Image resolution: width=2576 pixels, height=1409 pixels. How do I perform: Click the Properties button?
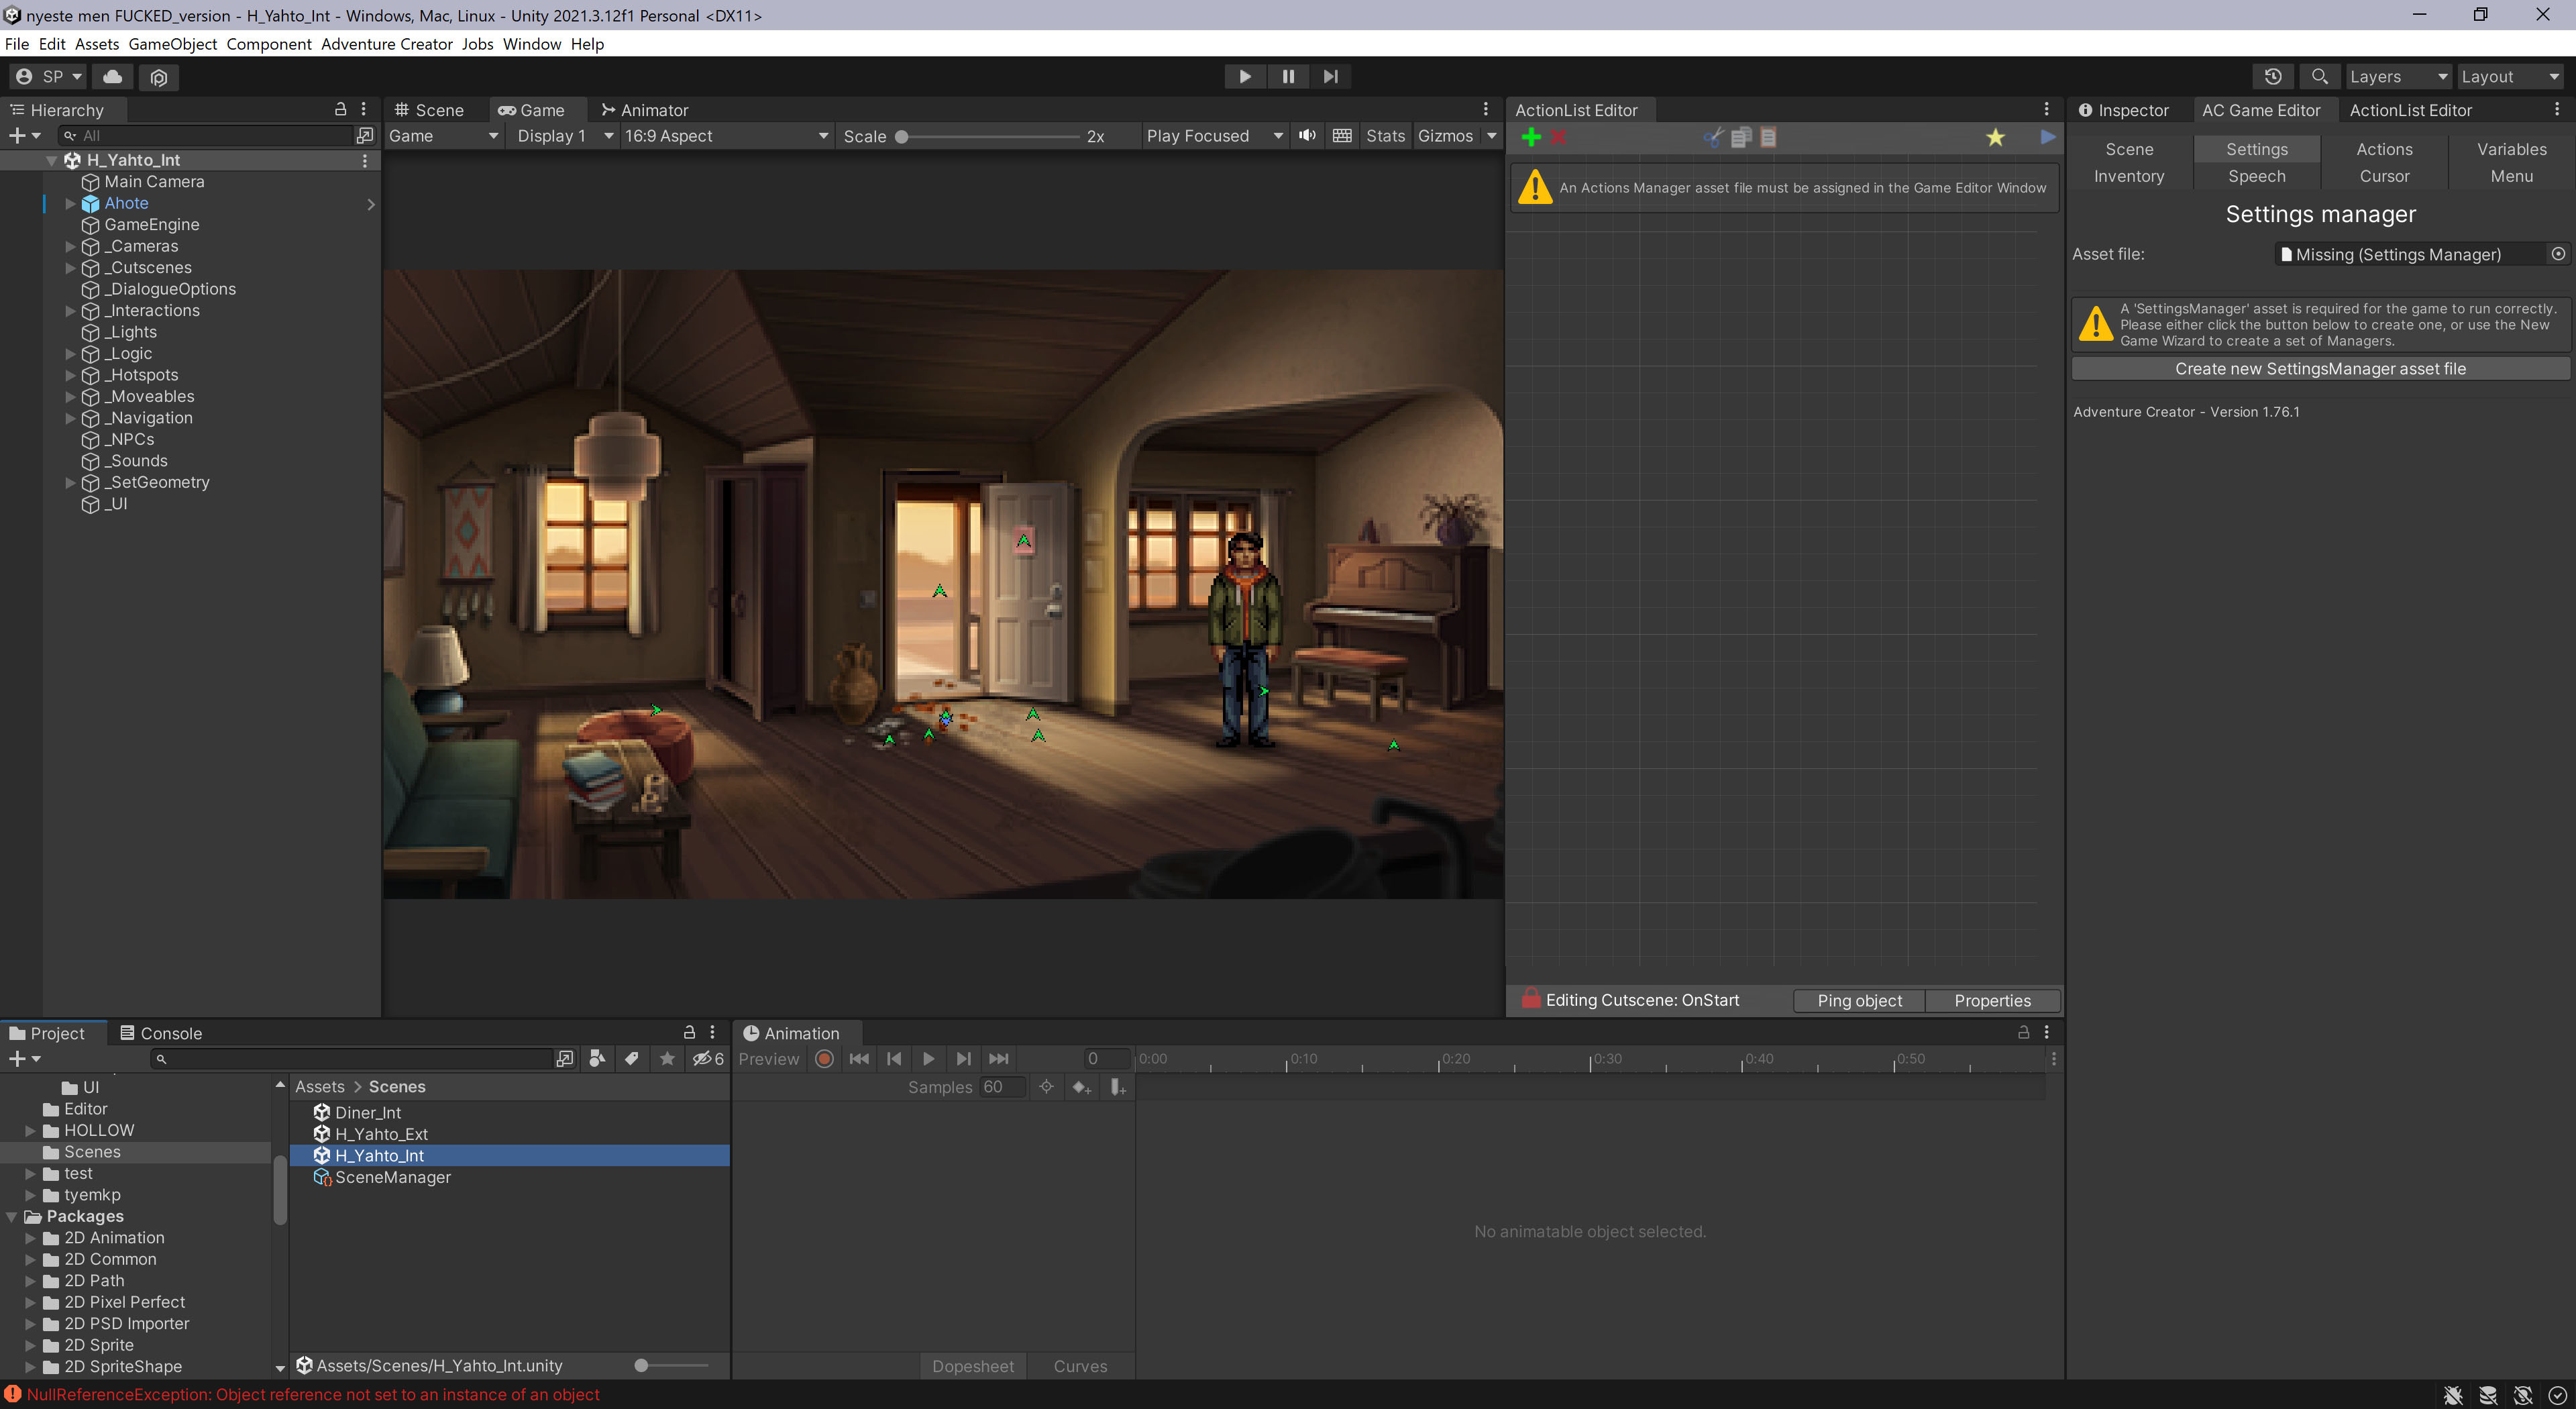[x=1992, y=1001]
